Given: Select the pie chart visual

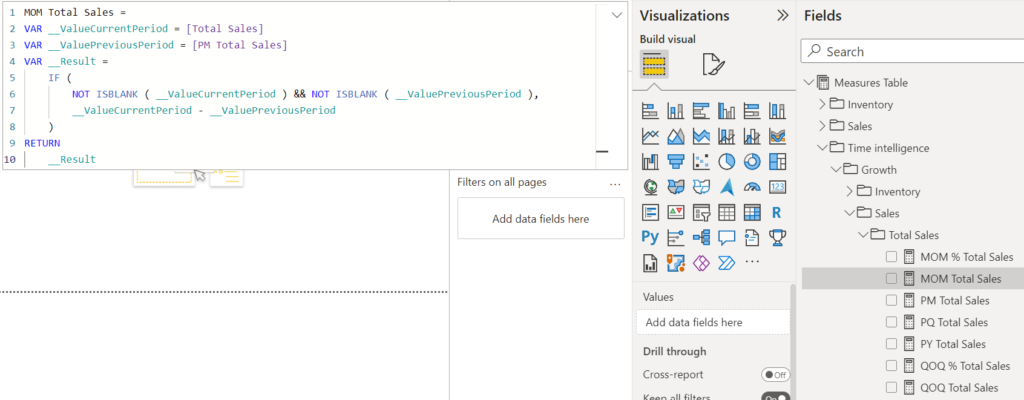Looking at the screenshot, I should [726, 161].
